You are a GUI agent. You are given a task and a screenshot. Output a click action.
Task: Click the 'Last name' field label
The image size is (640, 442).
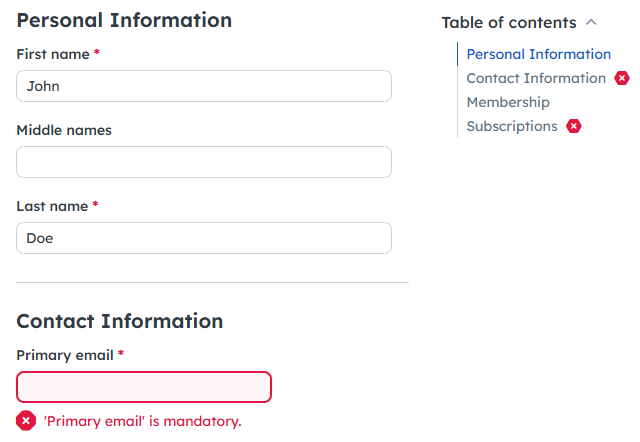[52, 206]
